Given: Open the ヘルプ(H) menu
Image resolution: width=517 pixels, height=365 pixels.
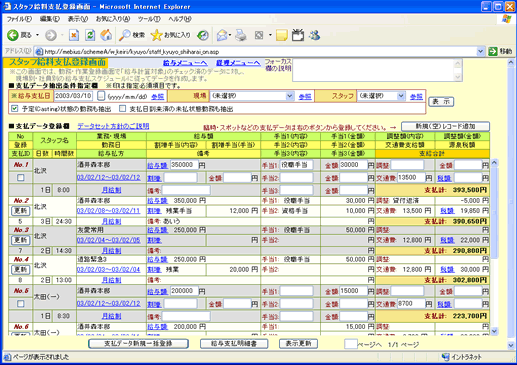Looking at the screenshot, I should [180, 19].
